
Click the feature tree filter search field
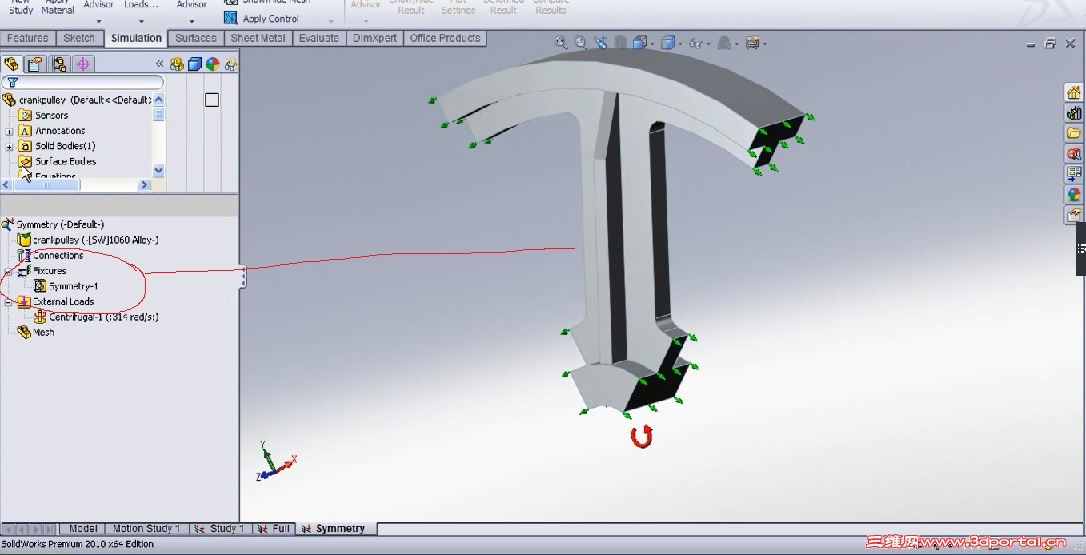tap(83, 82)
